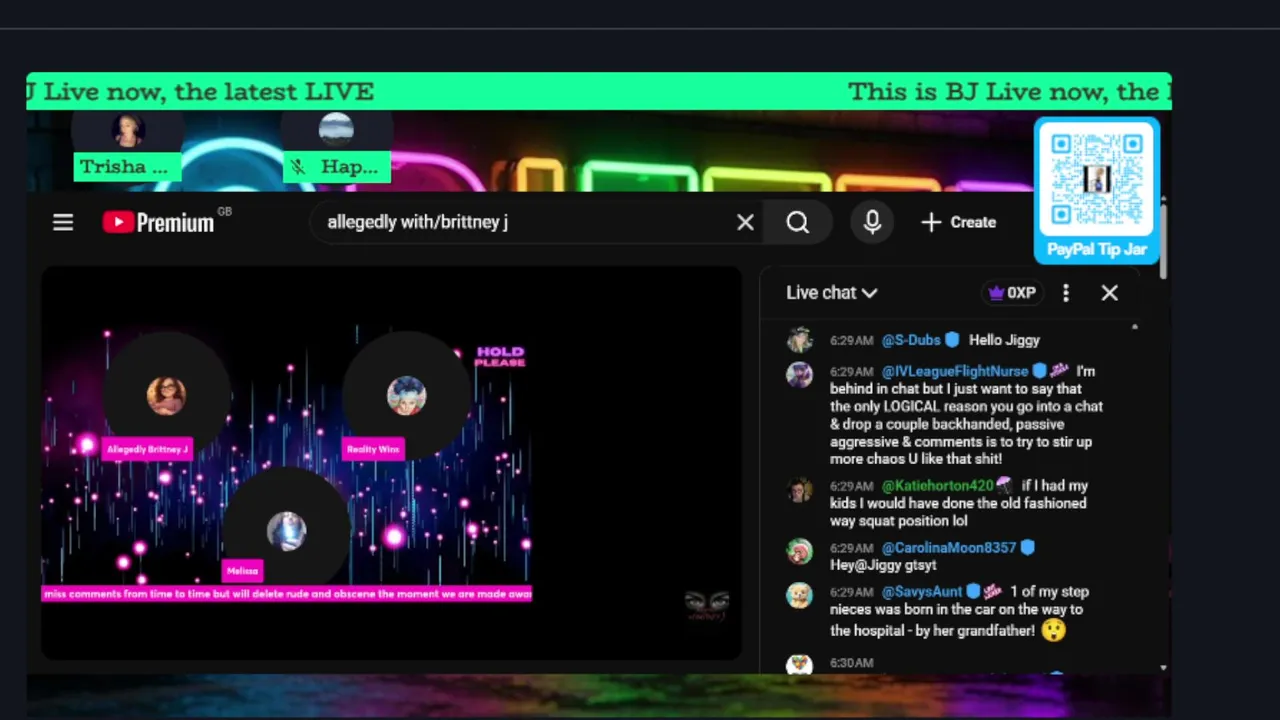This screenshot has width=1280, height=720.
Task: Click the chat scrollbar down arrow
Action: pyautogui.click(x=1163, y=667)
